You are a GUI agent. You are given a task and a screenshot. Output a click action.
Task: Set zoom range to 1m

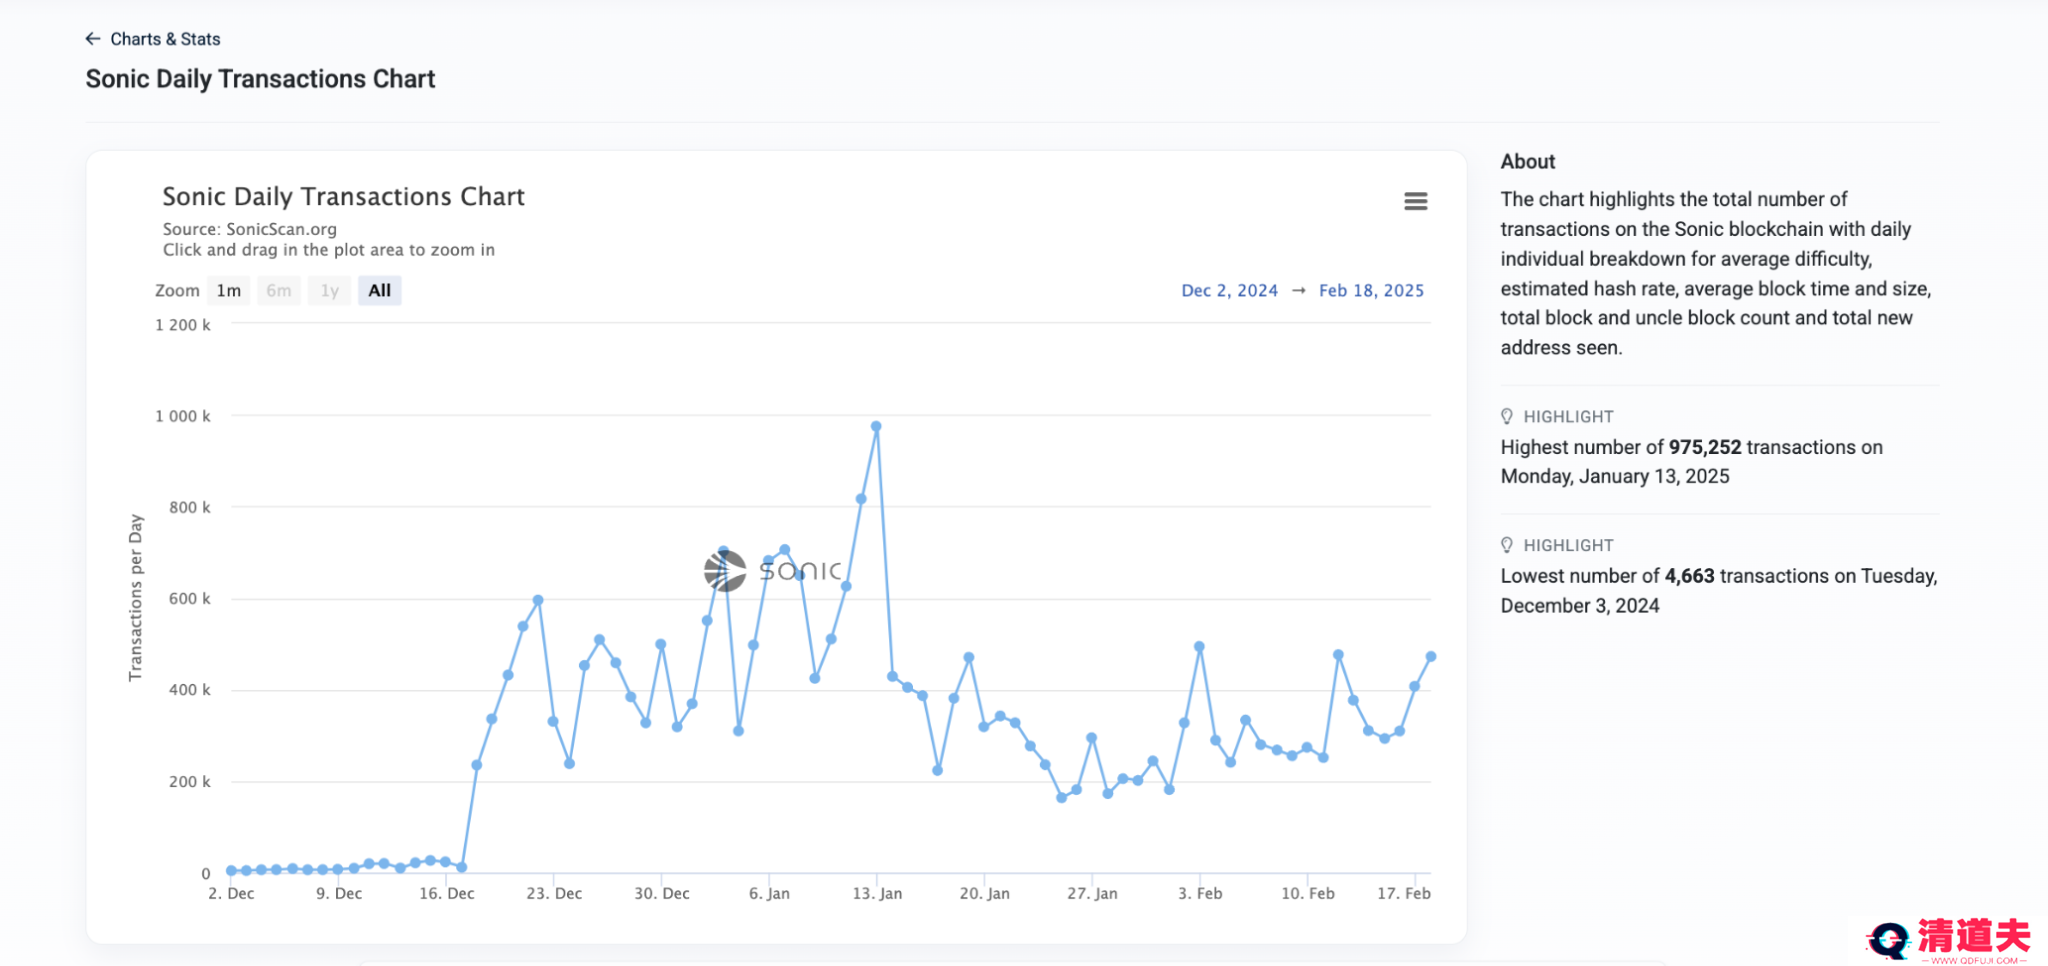[229, 291]
